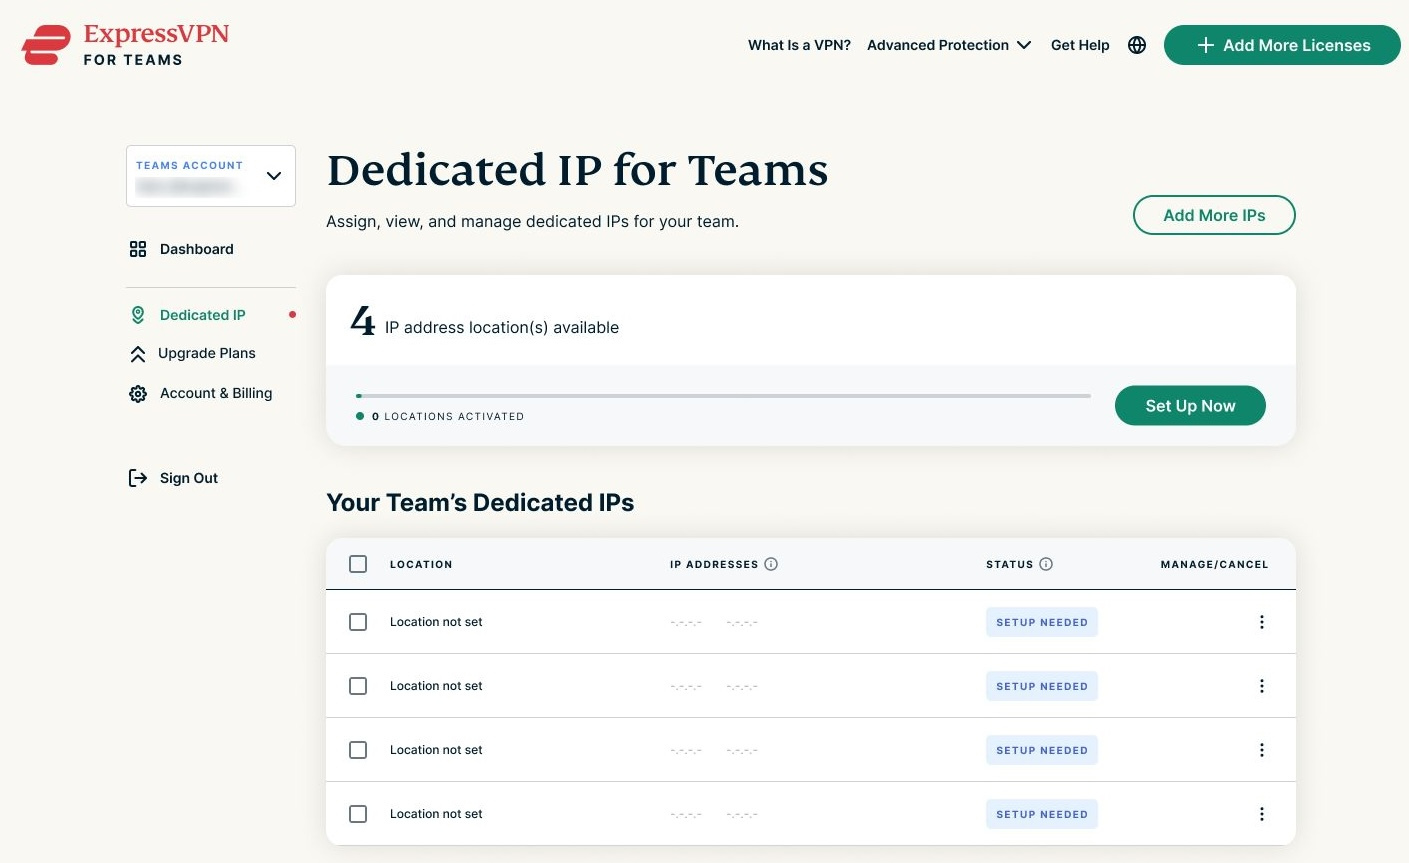Click the Sign Out door icon
This screenshot has width=1409, height=863.
(x=138, y=478)
